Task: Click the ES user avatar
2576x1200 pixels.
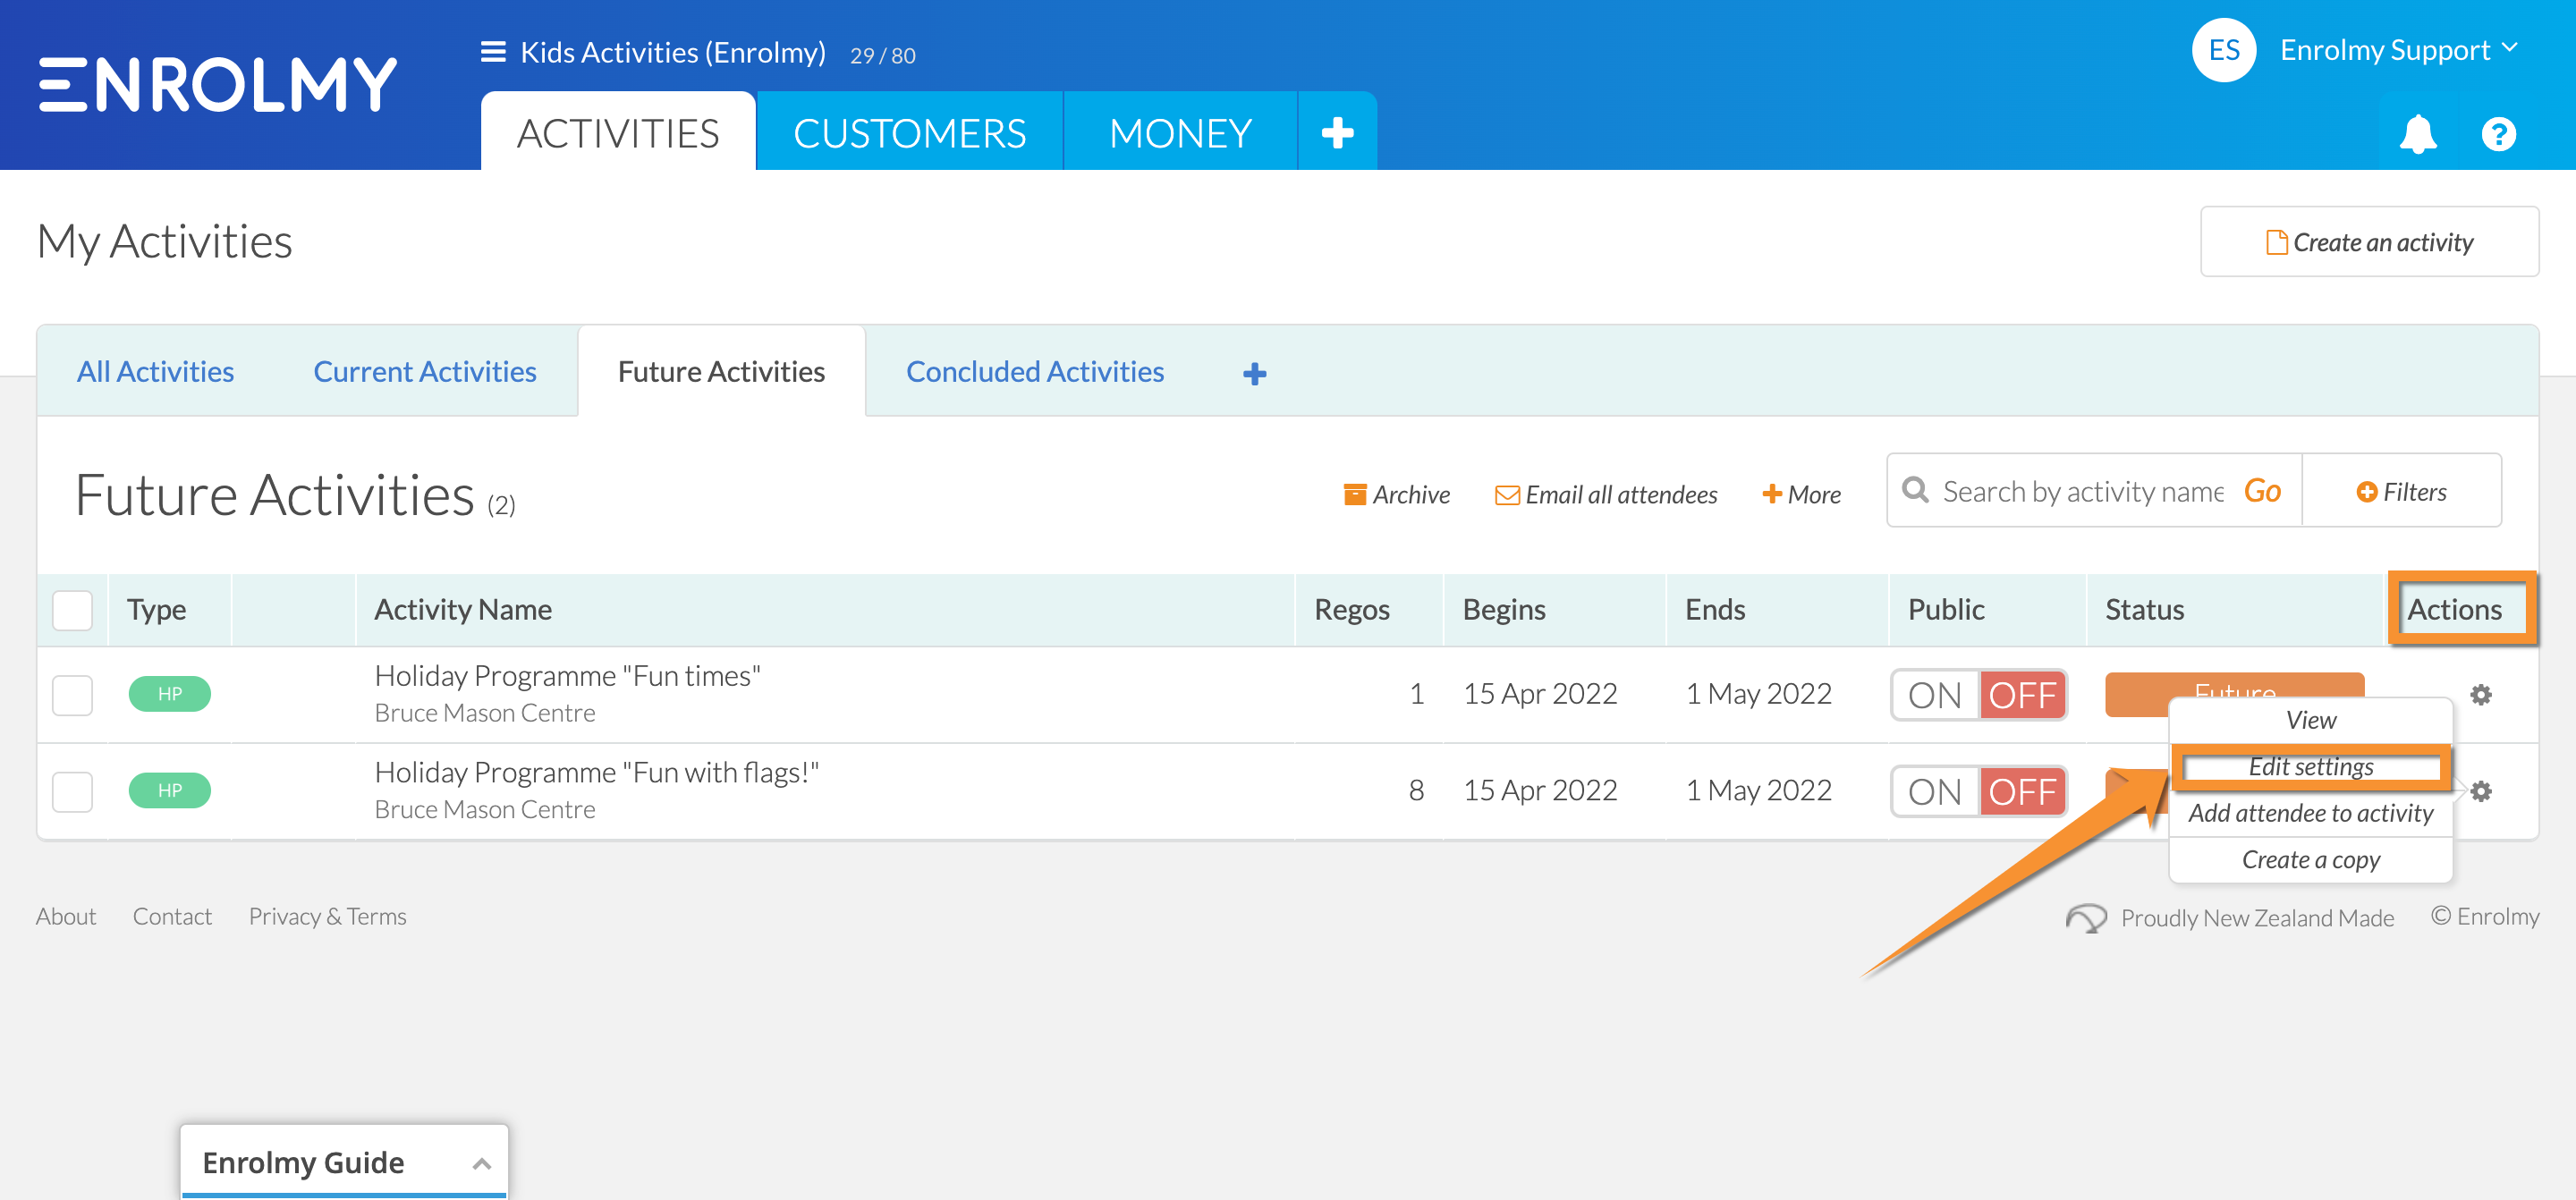Action: pos(2223,50)
